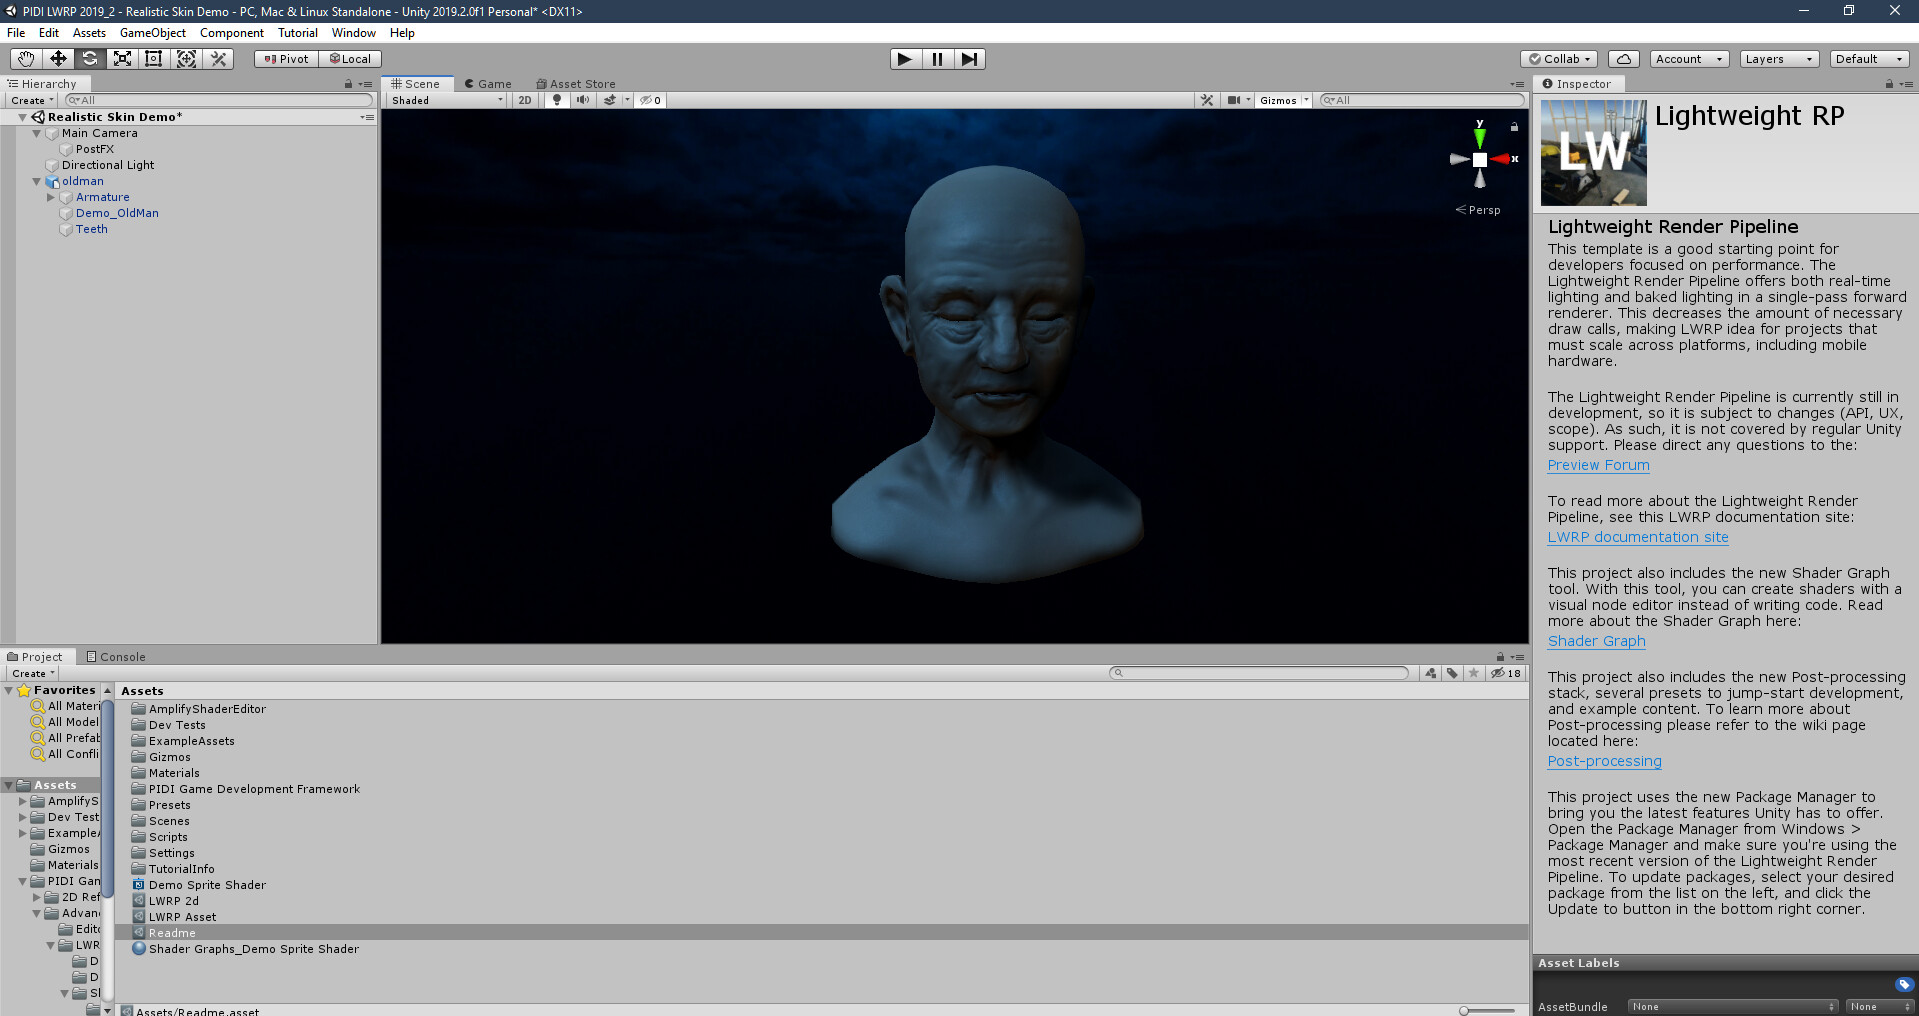Open the Preview Forum link
This screenshot has height=1016, width=1919.
click(x=1598, y=465)
